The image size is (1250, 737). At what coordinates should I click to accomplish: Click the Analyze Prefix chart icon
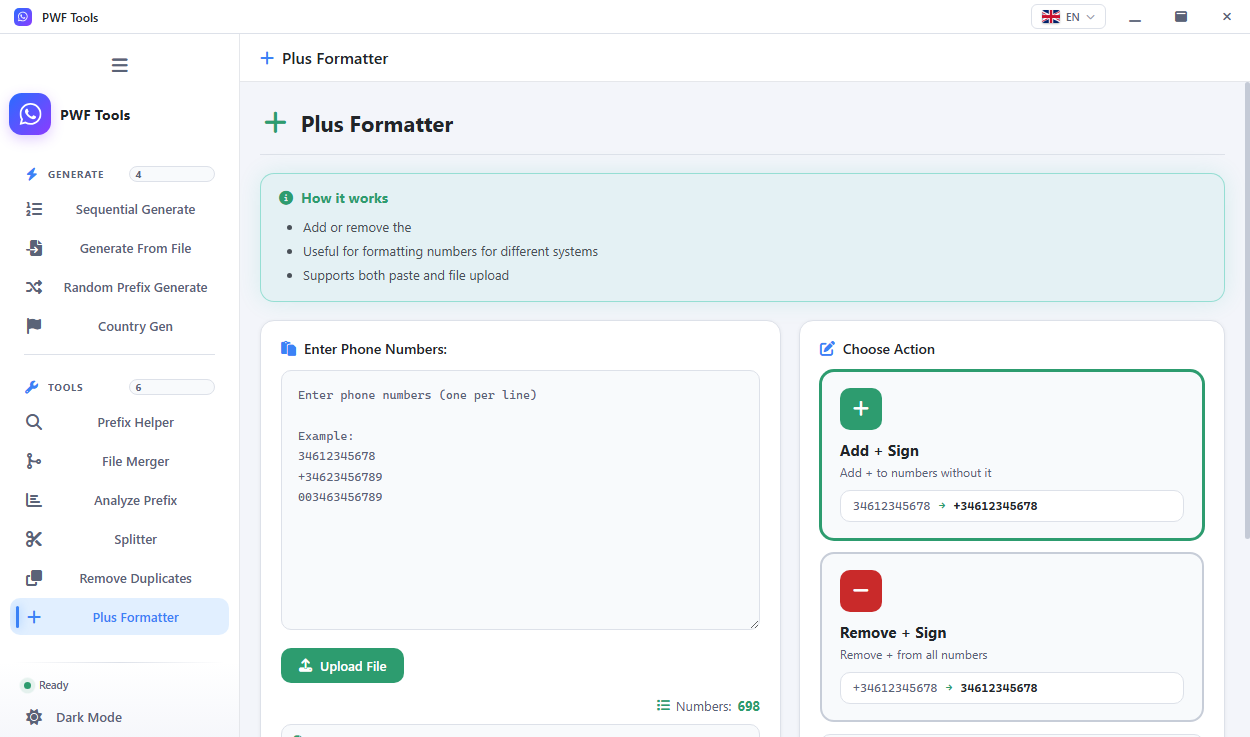pyautogui.click(x=34, y=500)
